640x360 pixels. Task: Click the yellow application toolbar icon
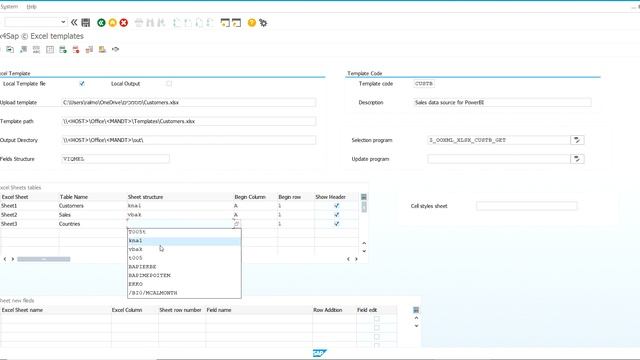(x=102, y=49)
